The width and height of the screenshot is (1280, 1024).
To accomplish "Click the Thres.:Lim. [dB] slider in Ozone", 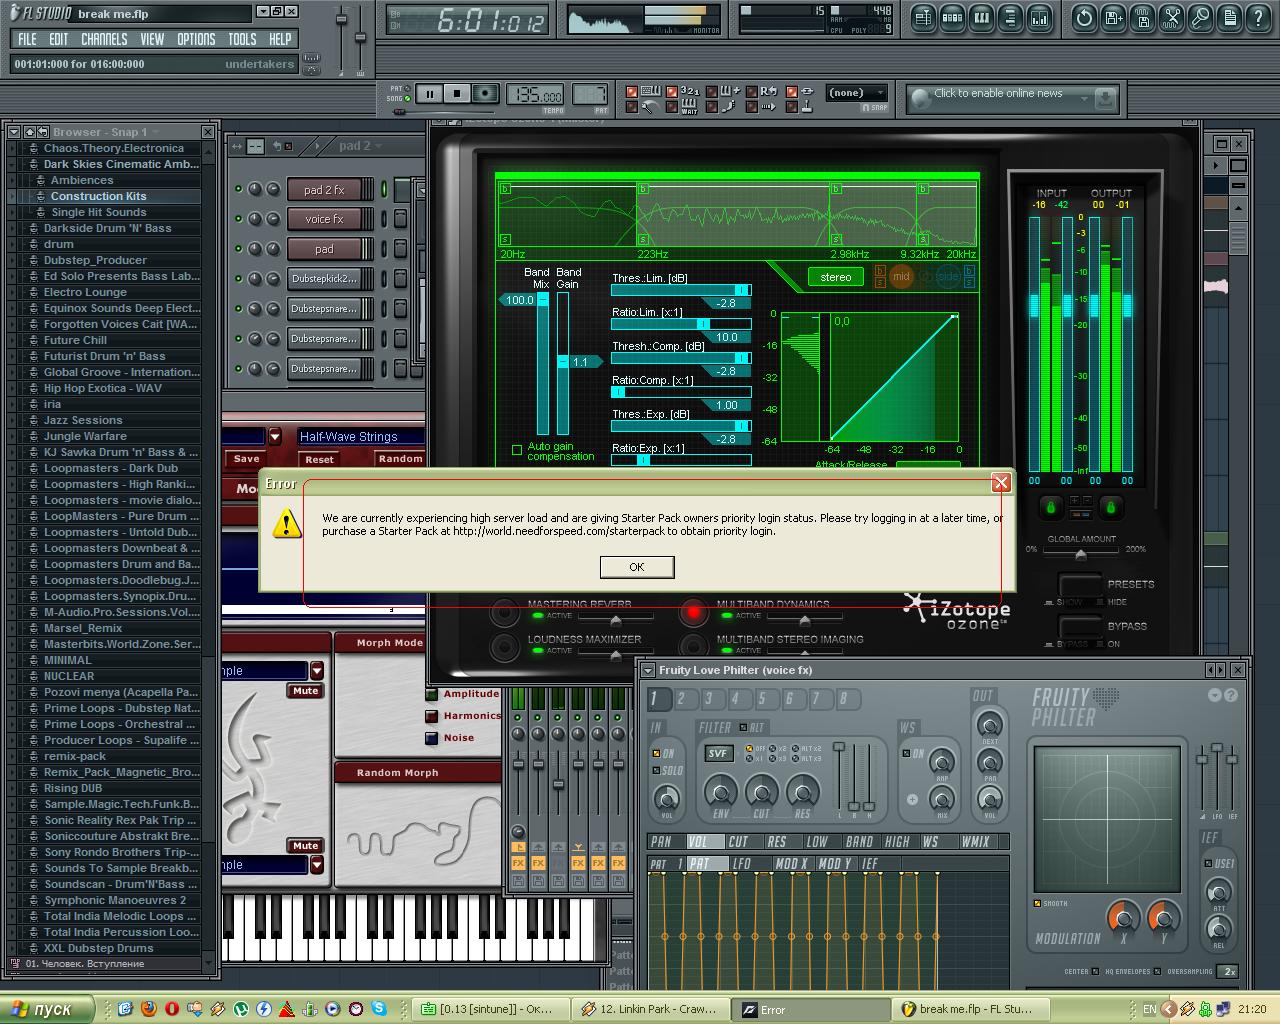I will pyautogui.click(x=681, y=290).
